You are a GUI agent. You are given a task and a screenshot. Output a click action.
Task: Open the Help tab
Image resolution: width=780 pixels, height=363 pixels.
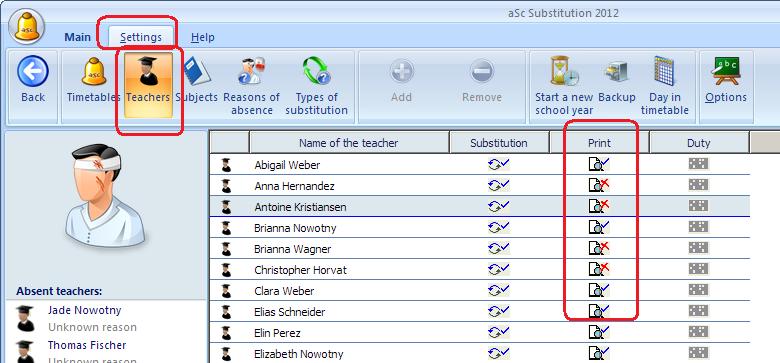(202, 37)
